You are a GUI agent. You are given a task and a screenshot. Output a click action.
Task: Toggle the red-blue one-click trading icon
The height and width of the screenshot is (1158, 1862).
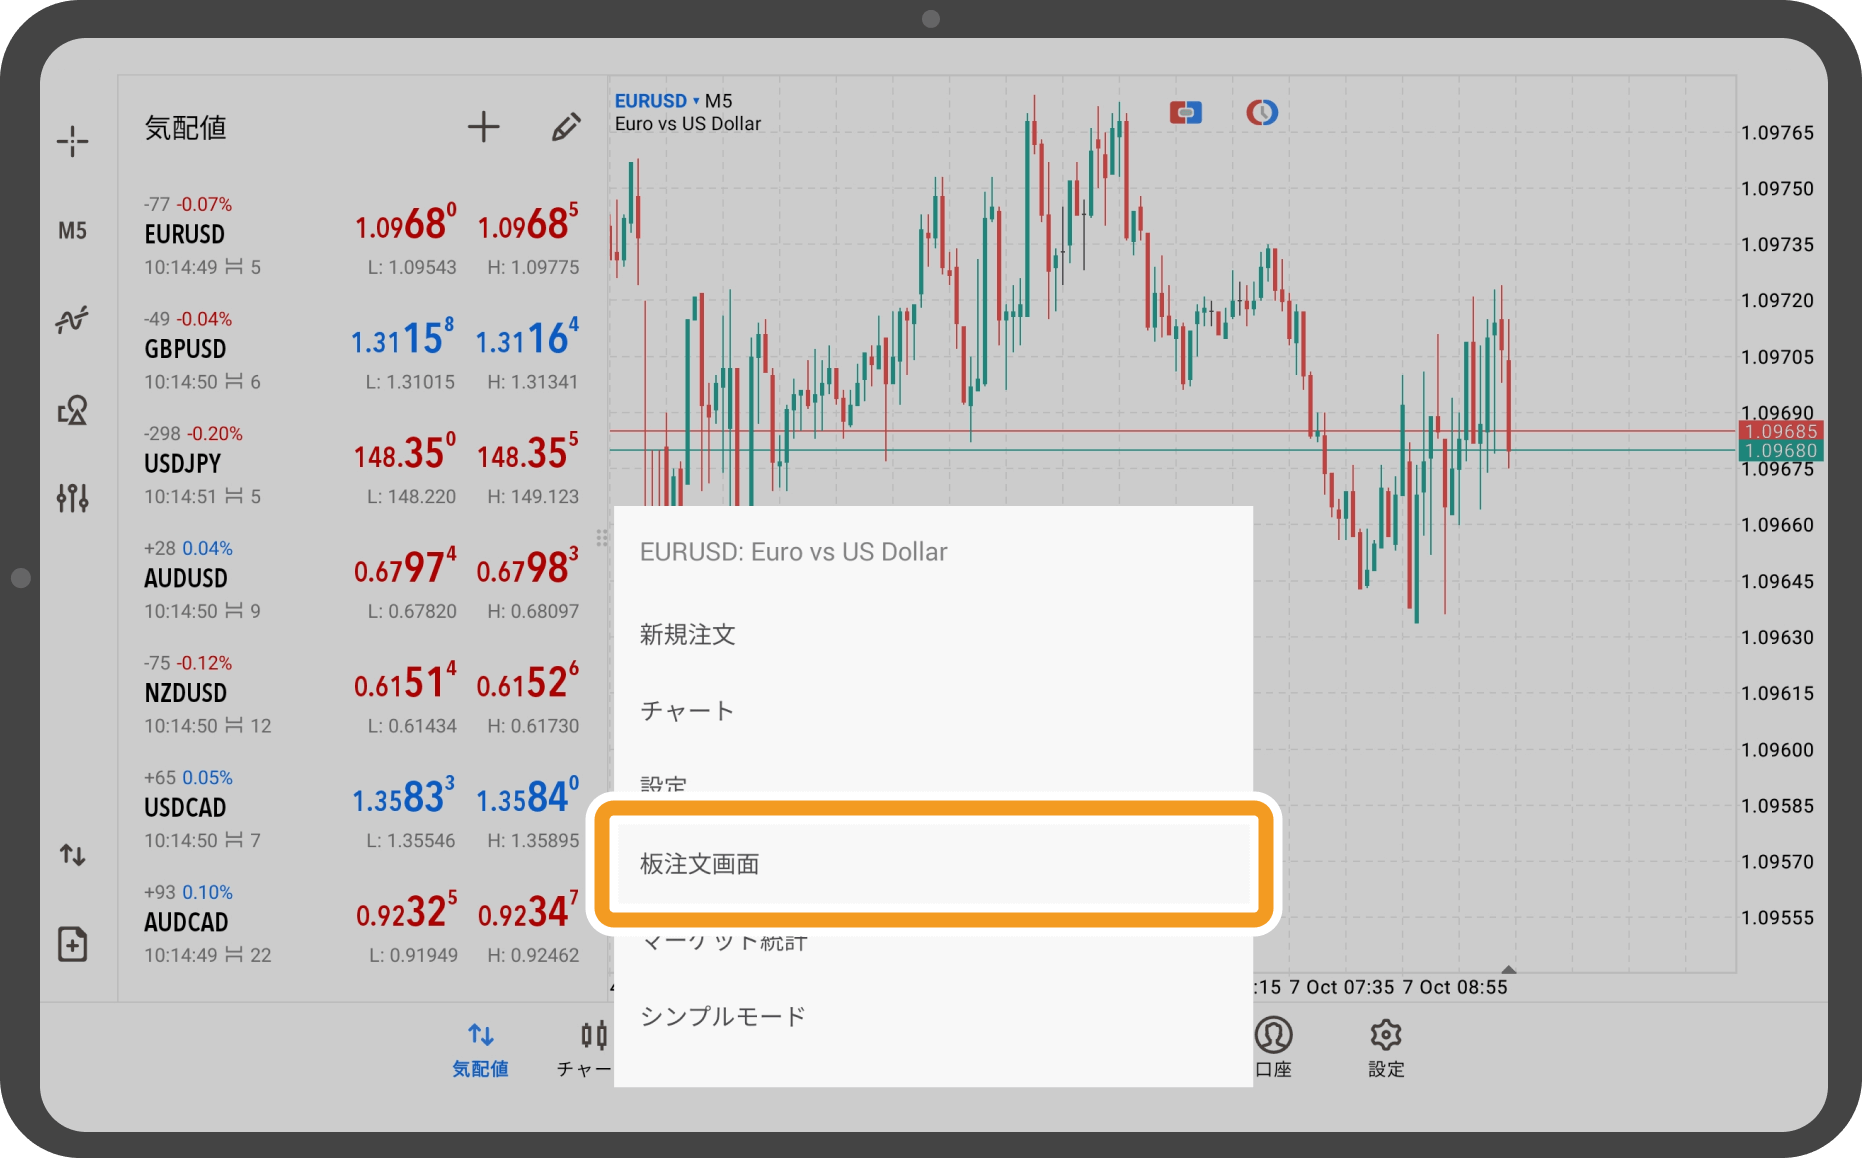click(1185, 113)
